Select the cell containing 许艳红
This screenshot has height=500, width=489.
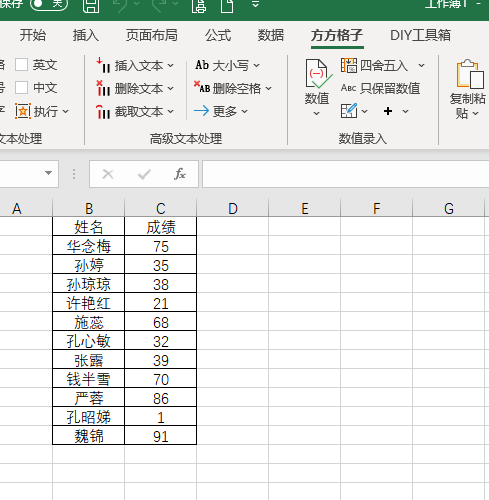coord(89,303)
